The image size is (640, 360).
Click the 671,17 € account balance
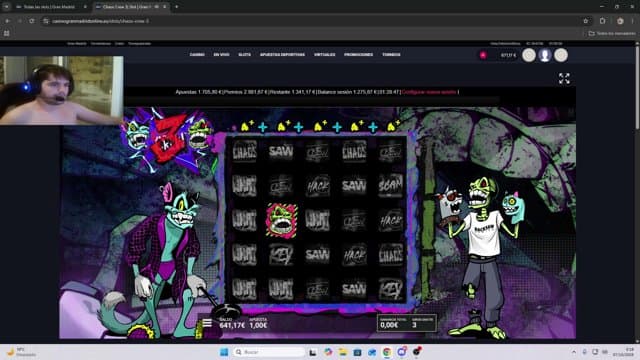coord(508,55)
